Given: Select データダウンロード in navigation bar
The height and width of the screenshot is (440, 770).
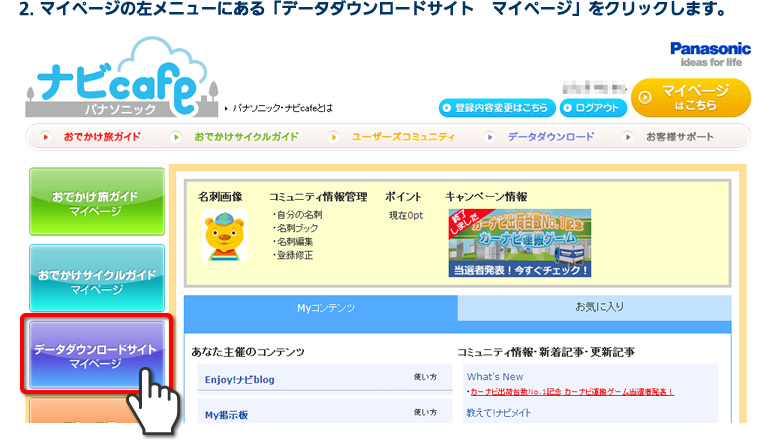Looking at the screenshot, I should [551, 137].
